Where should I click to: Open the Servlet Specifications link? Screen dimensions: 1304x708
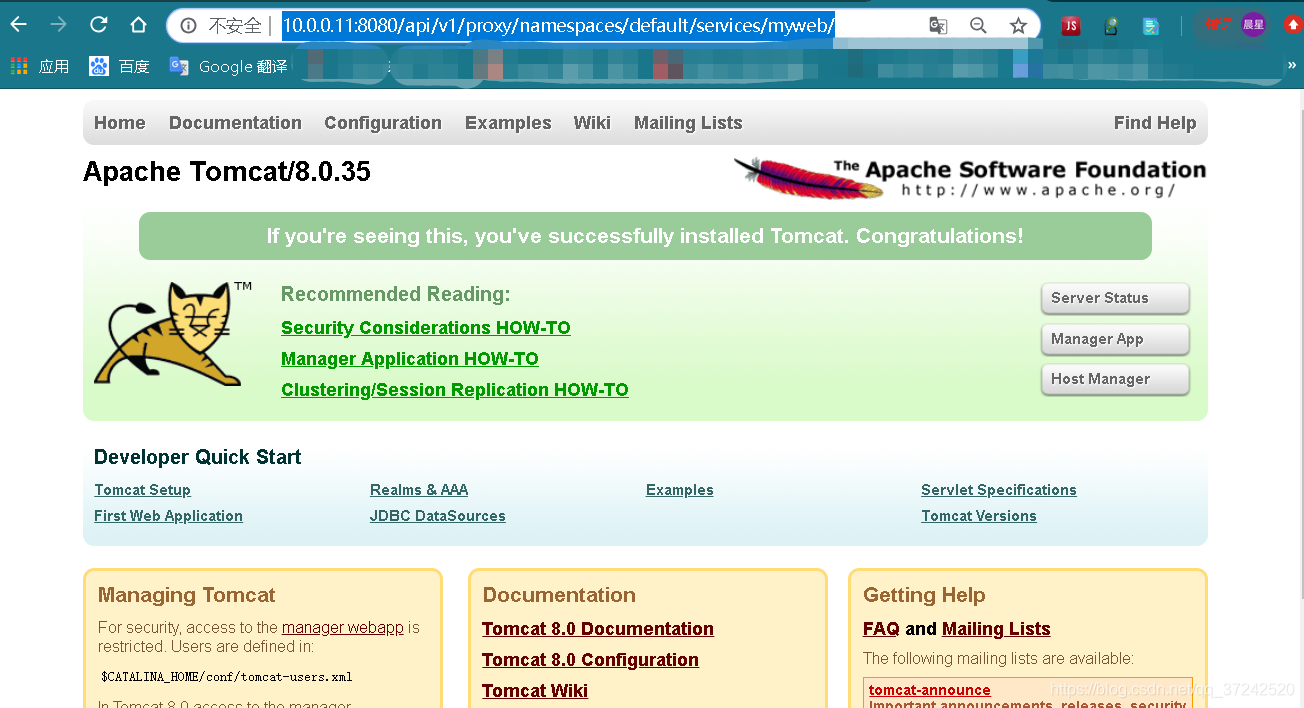[x=999, y=490]
